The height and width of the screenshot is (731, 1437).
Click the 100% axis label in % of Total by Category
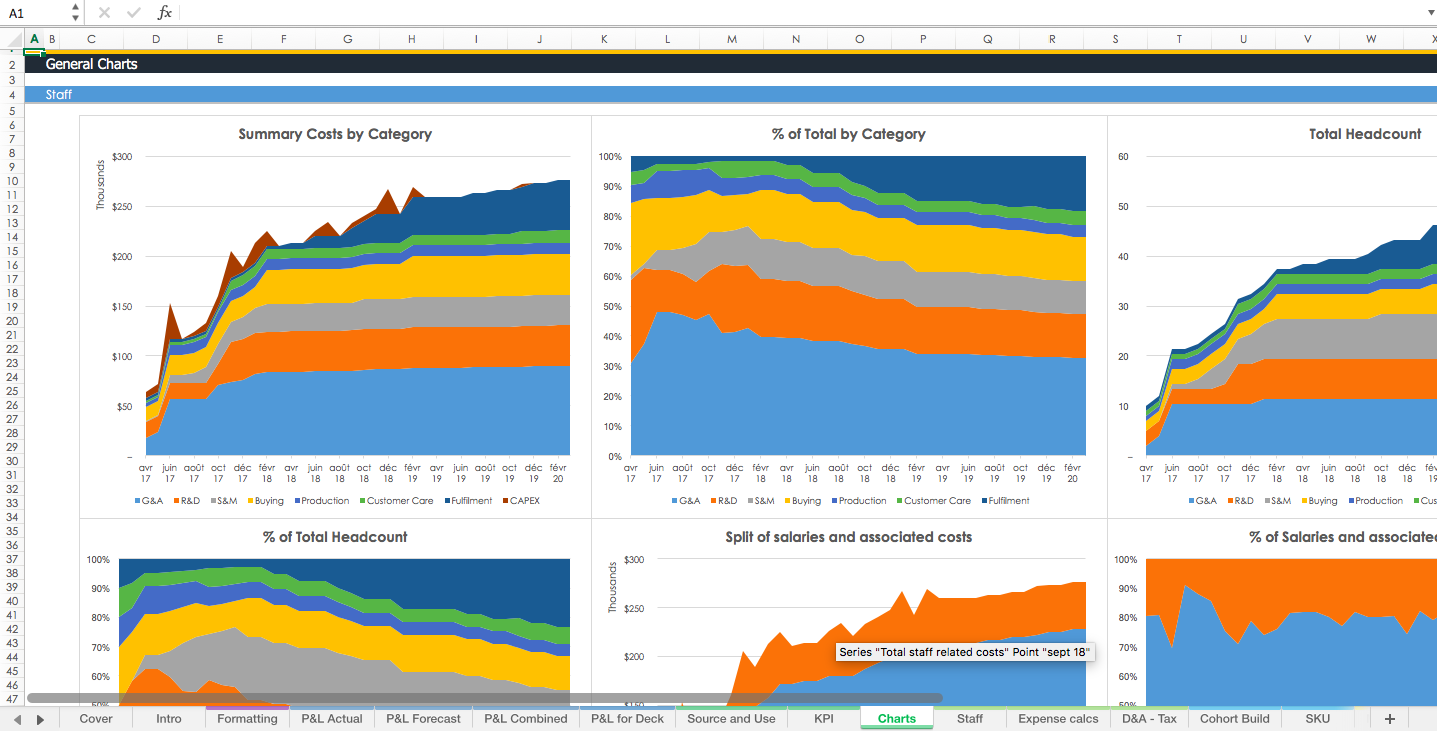click(x=610, y=157)
